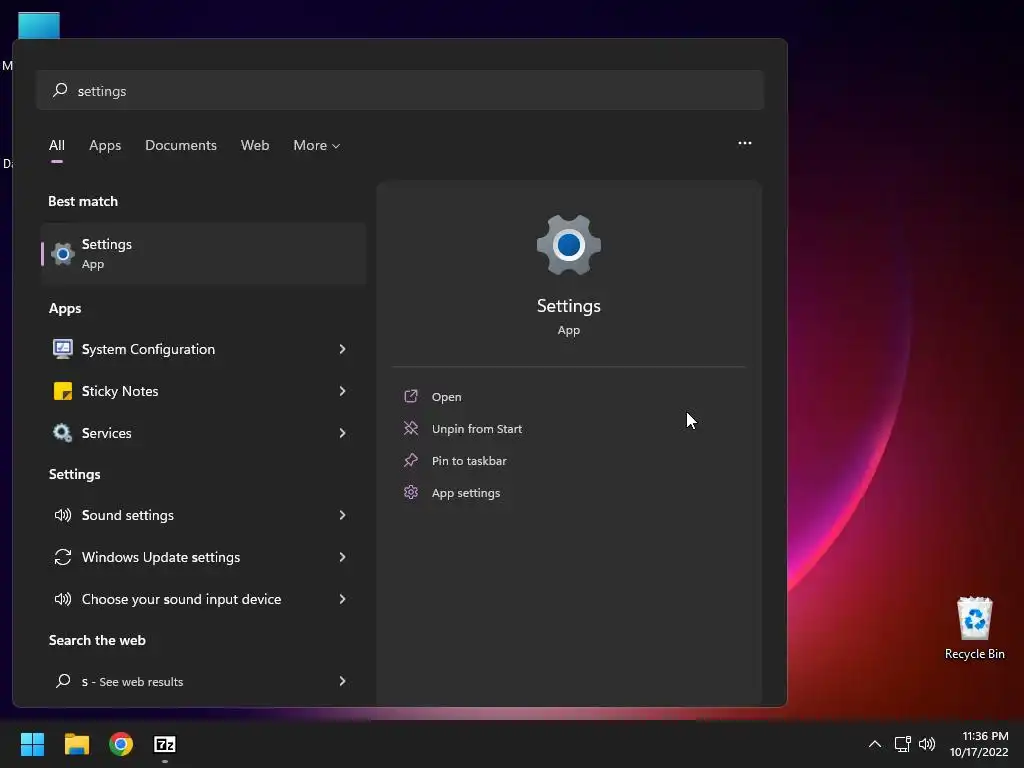Expand Sticky Notes result chevron

click(x=342, y=391)
